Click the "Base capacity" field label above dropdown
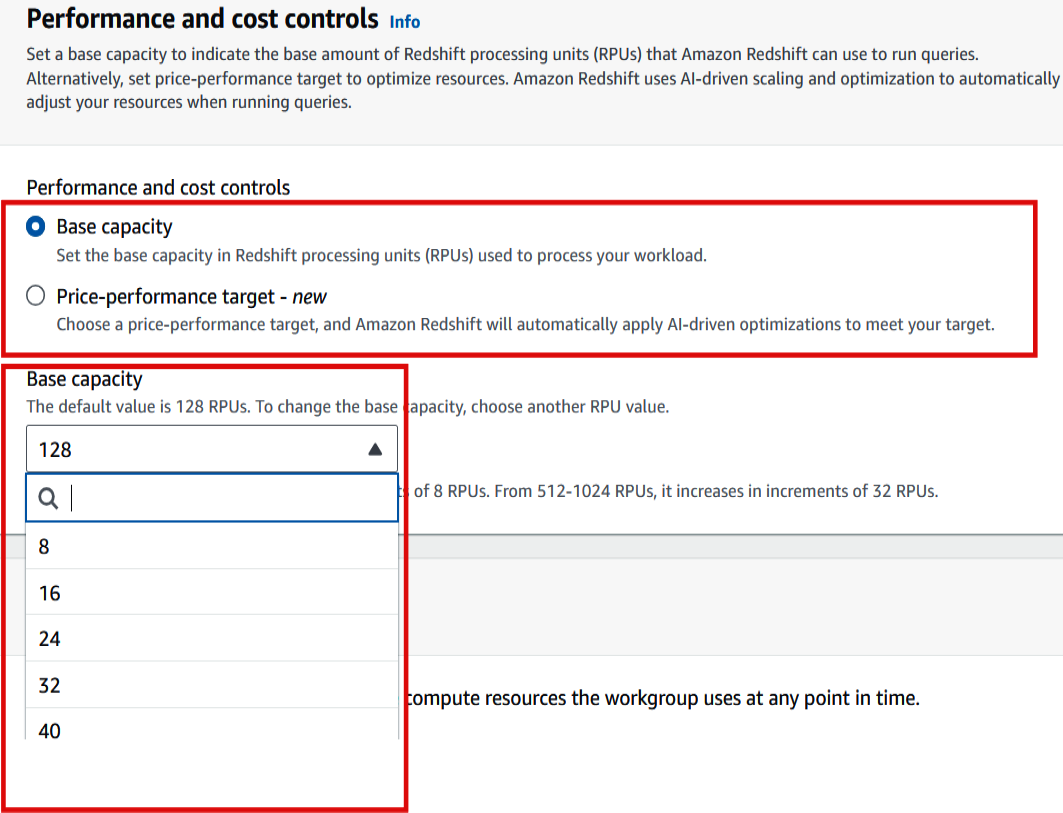 (x=84, y=379)
